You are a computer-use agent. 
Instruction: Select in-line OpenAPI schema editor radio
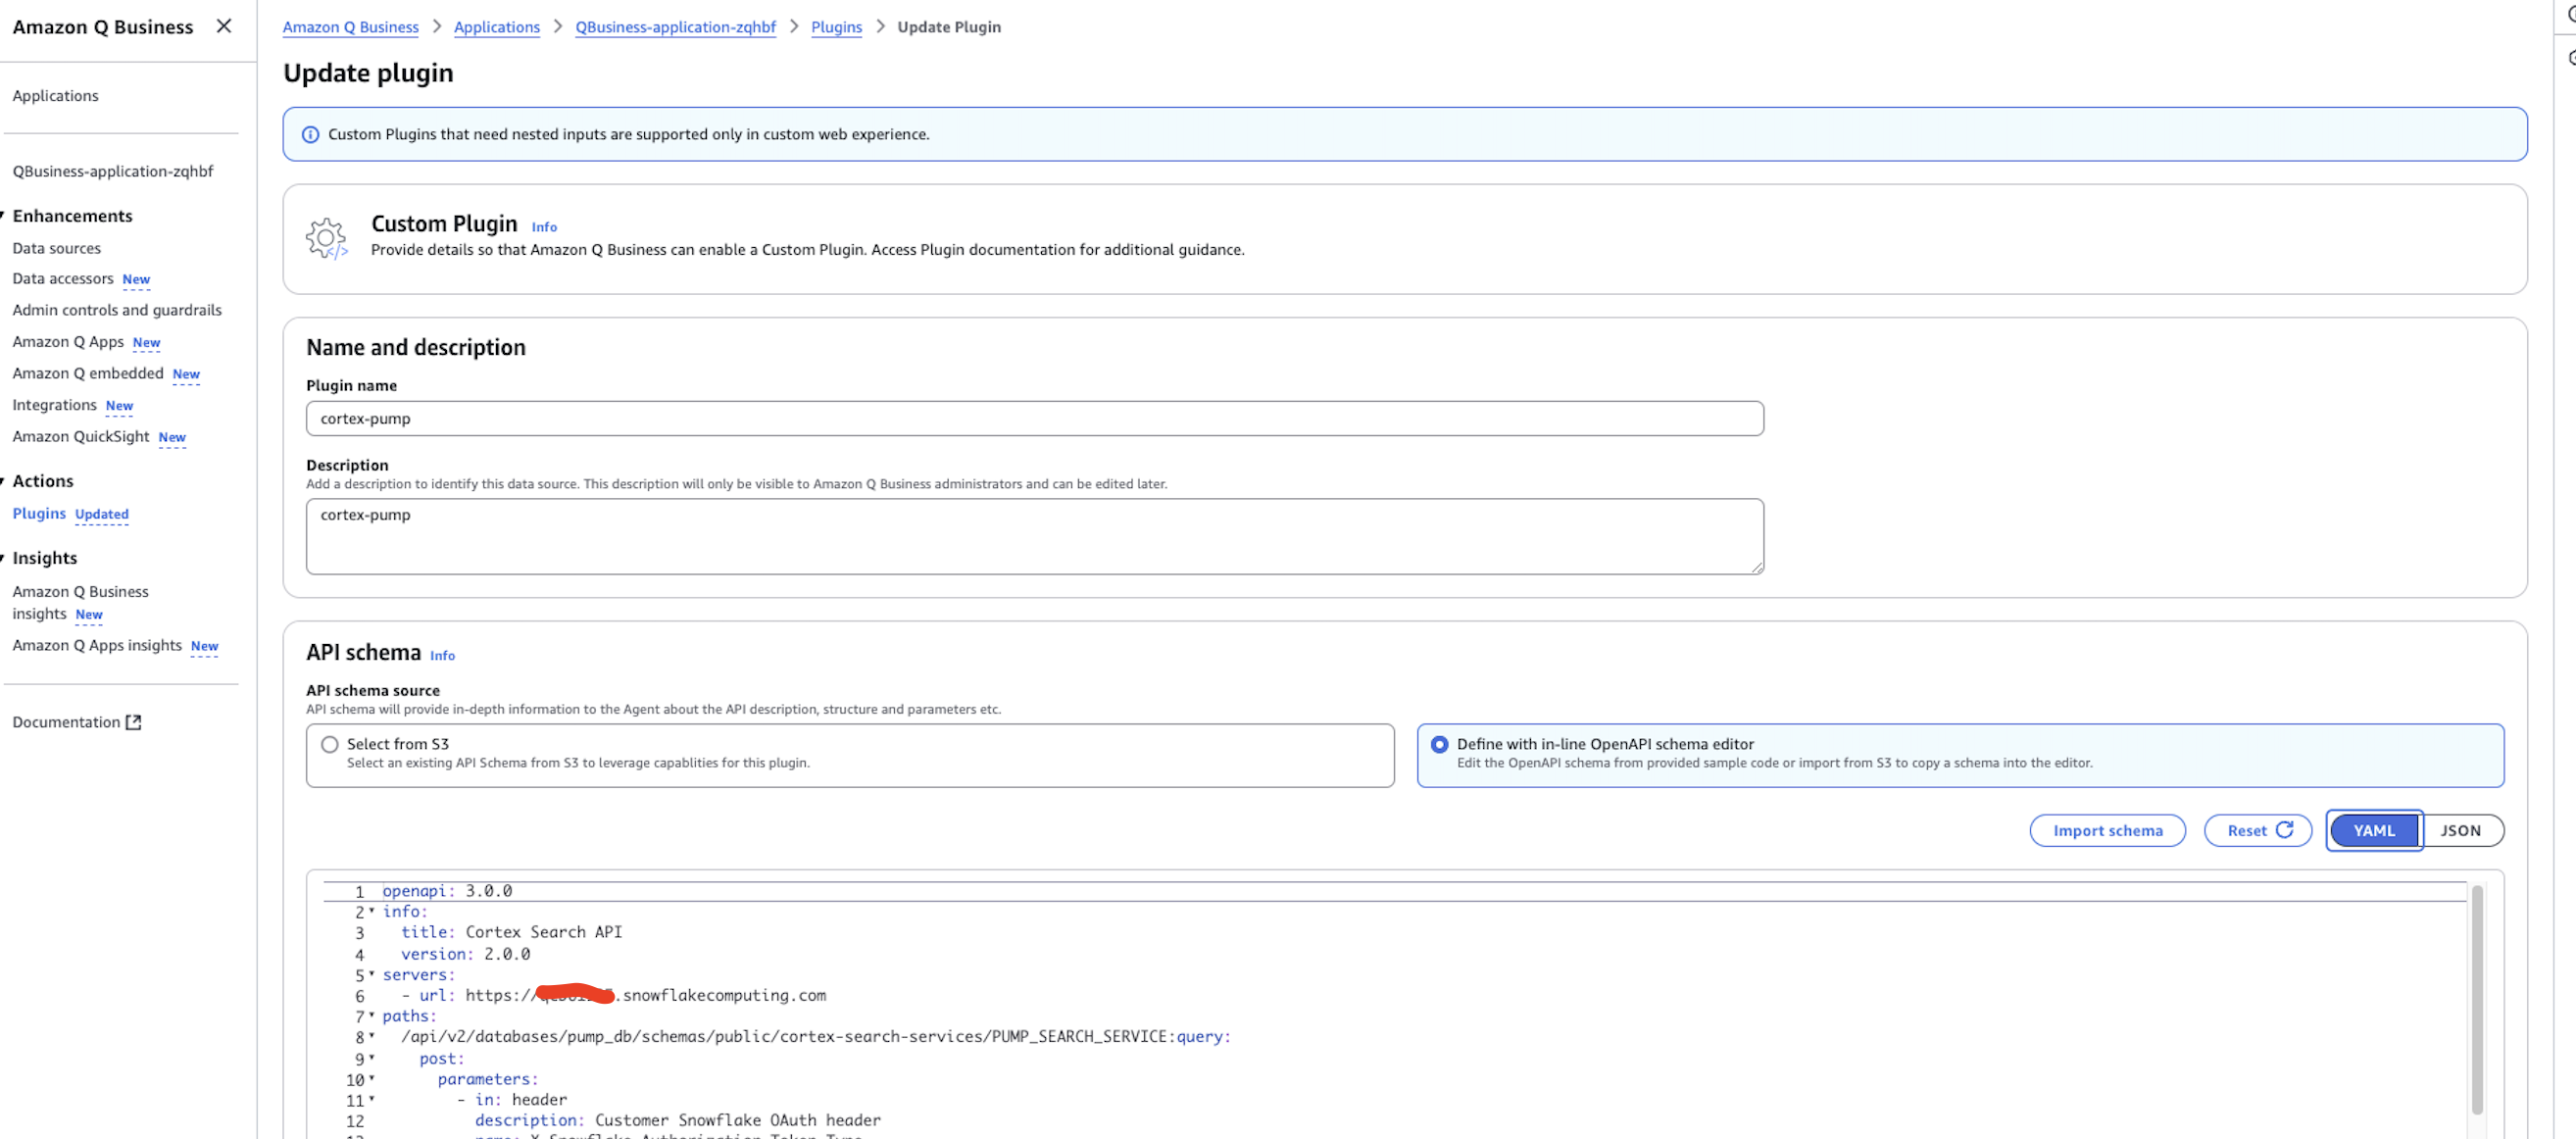[x=1439, y=744]
